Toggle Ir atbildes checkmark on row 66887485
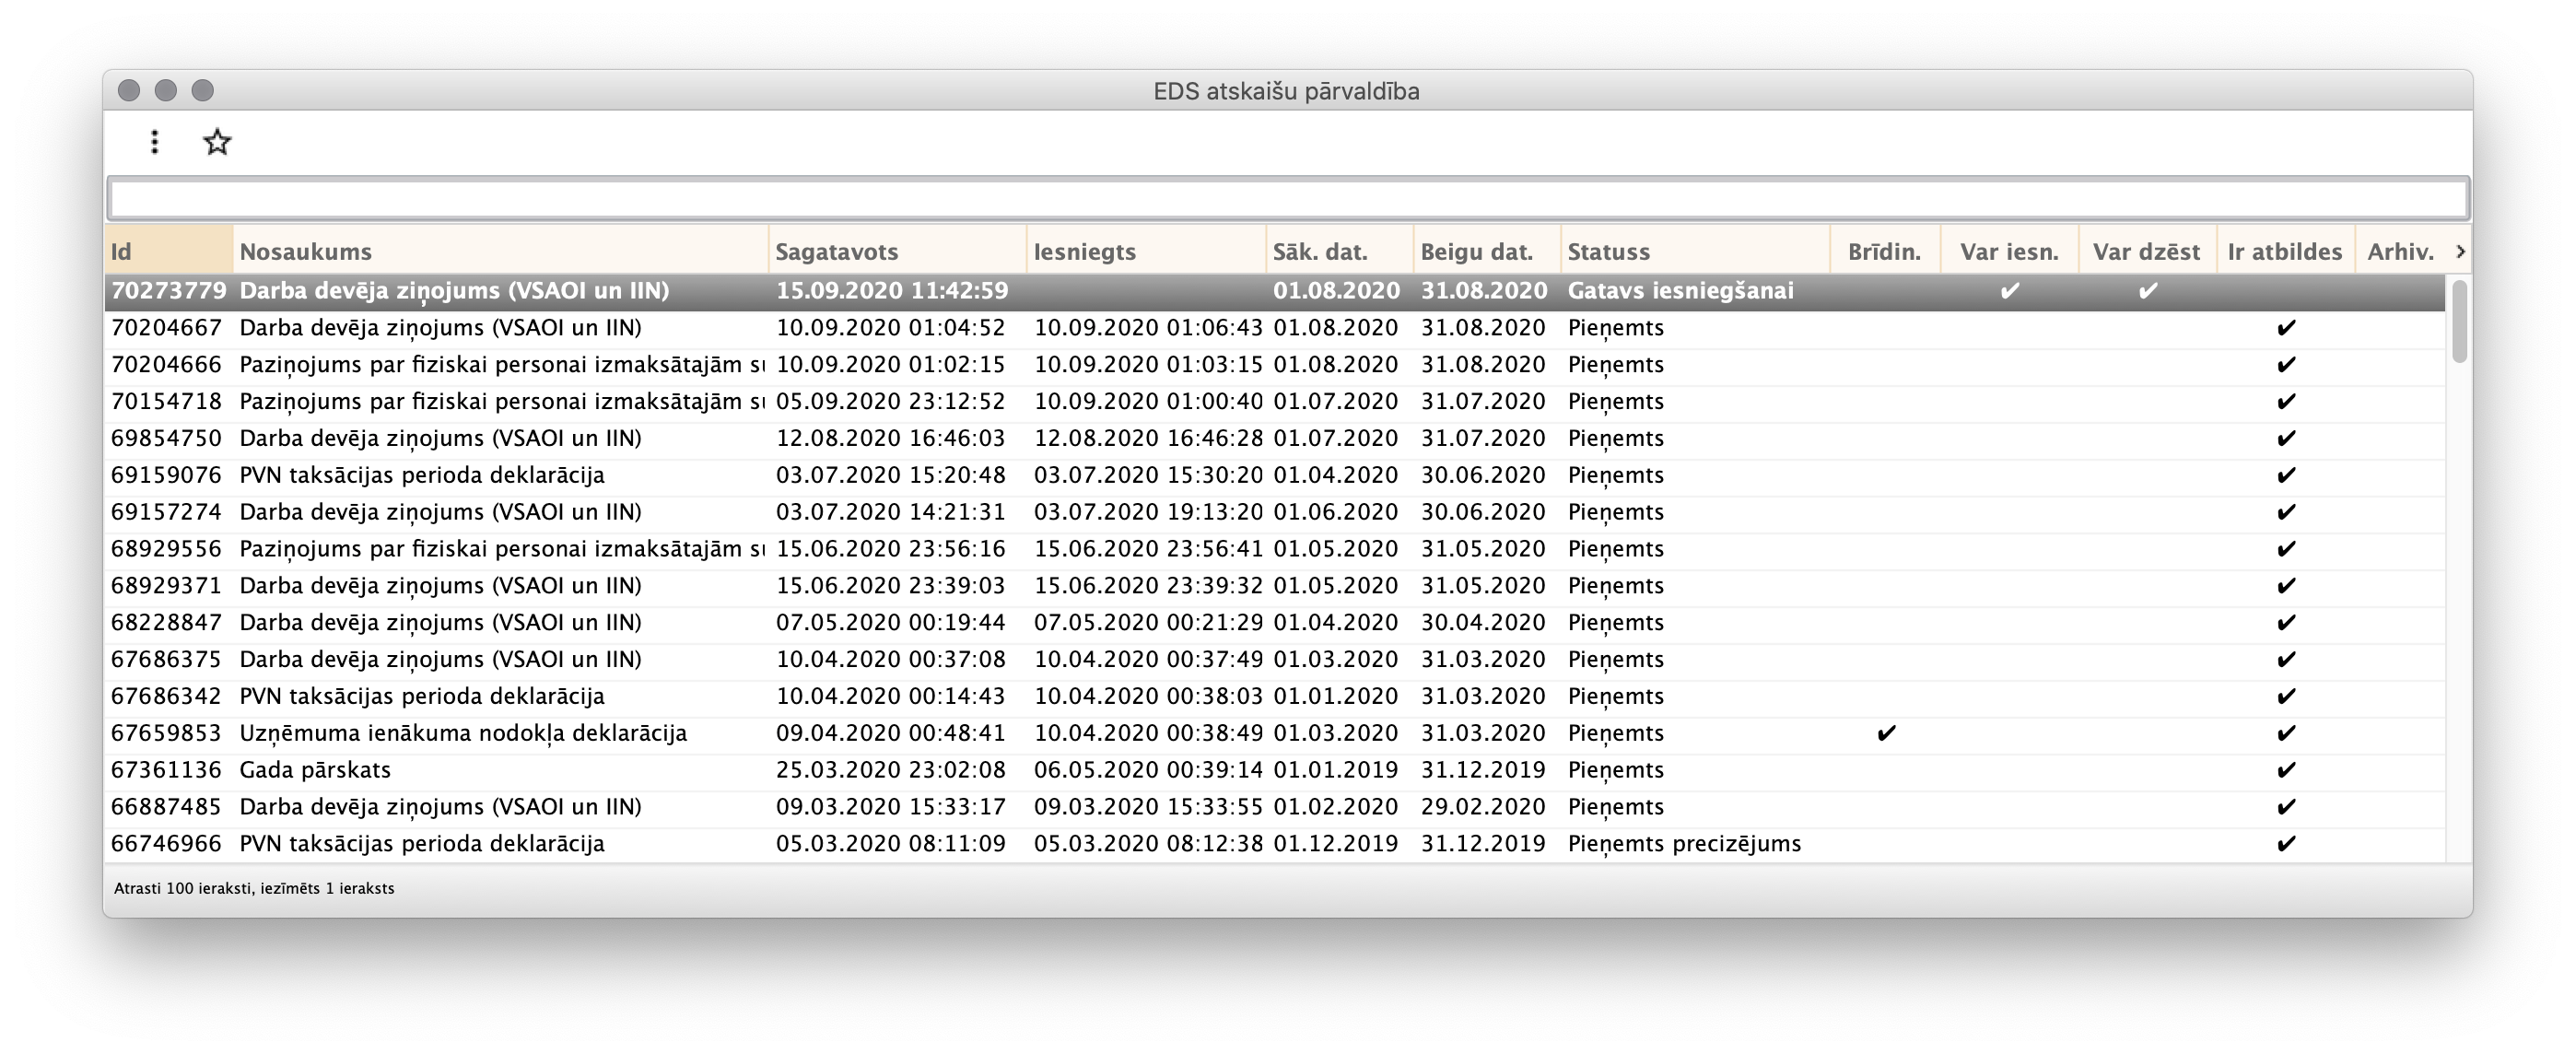Image resolution: width=2576 pixels, height=1054 pixels. point(2285,807)
